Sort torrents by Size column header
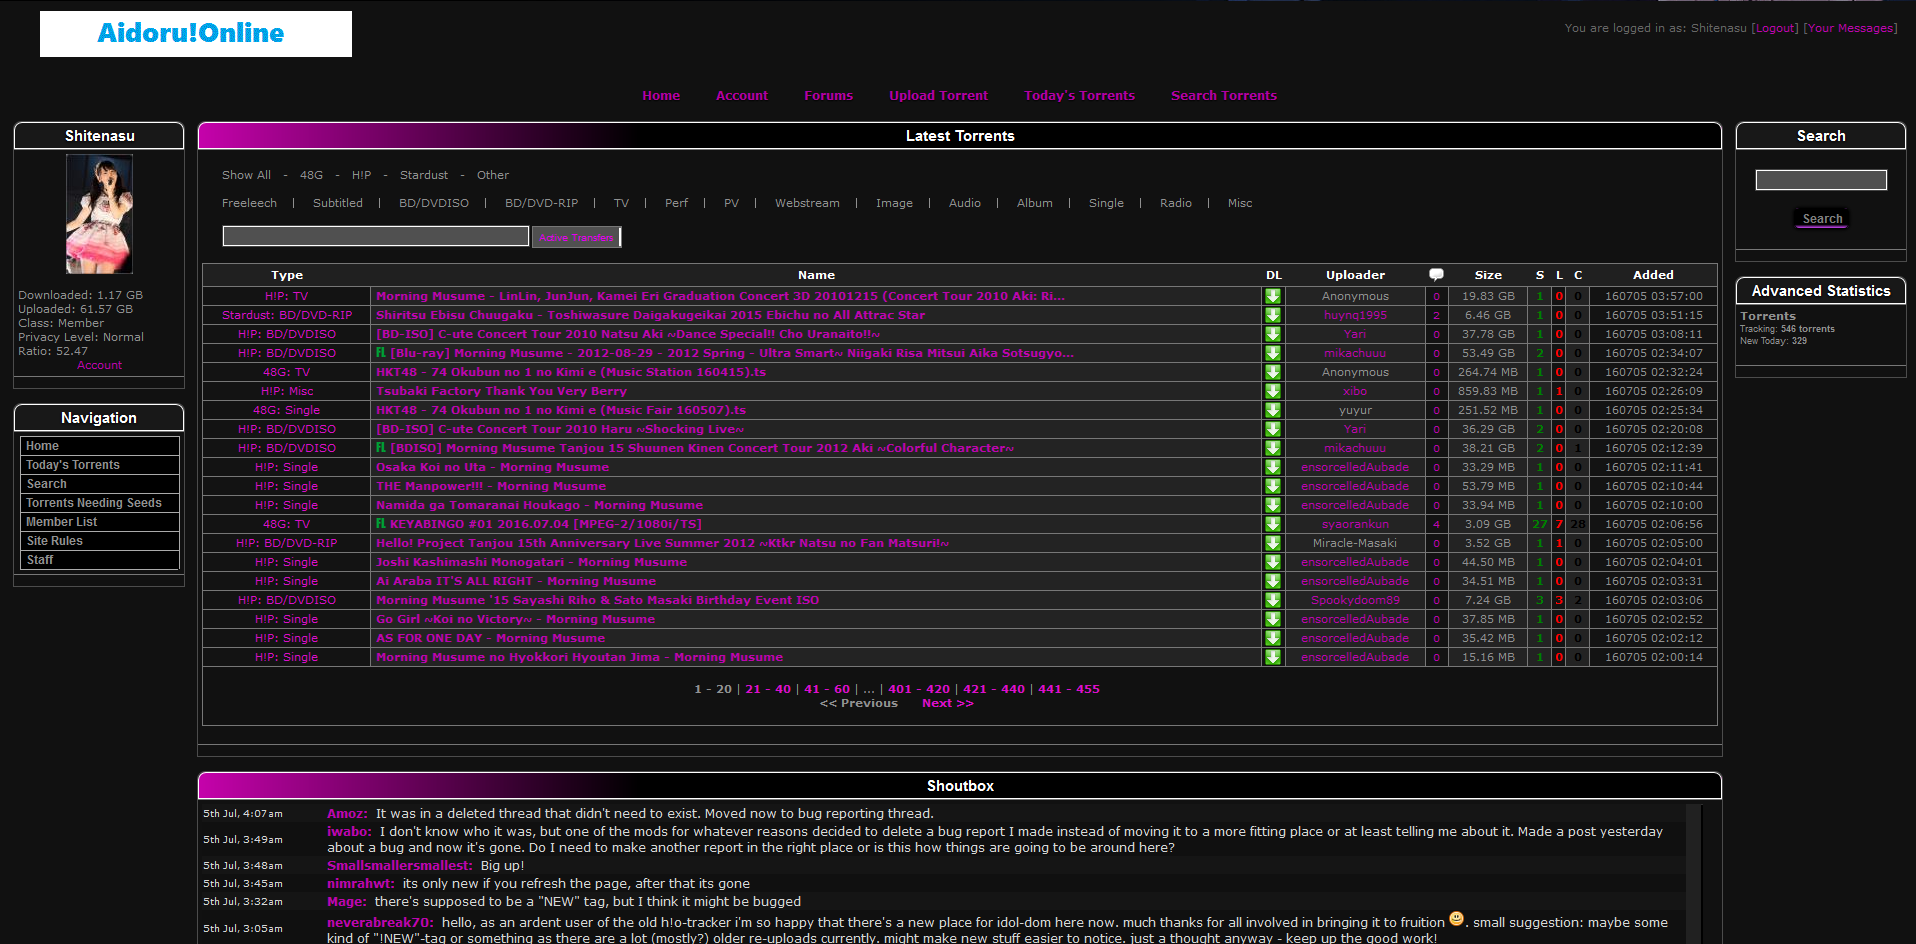 point(1487,275)
